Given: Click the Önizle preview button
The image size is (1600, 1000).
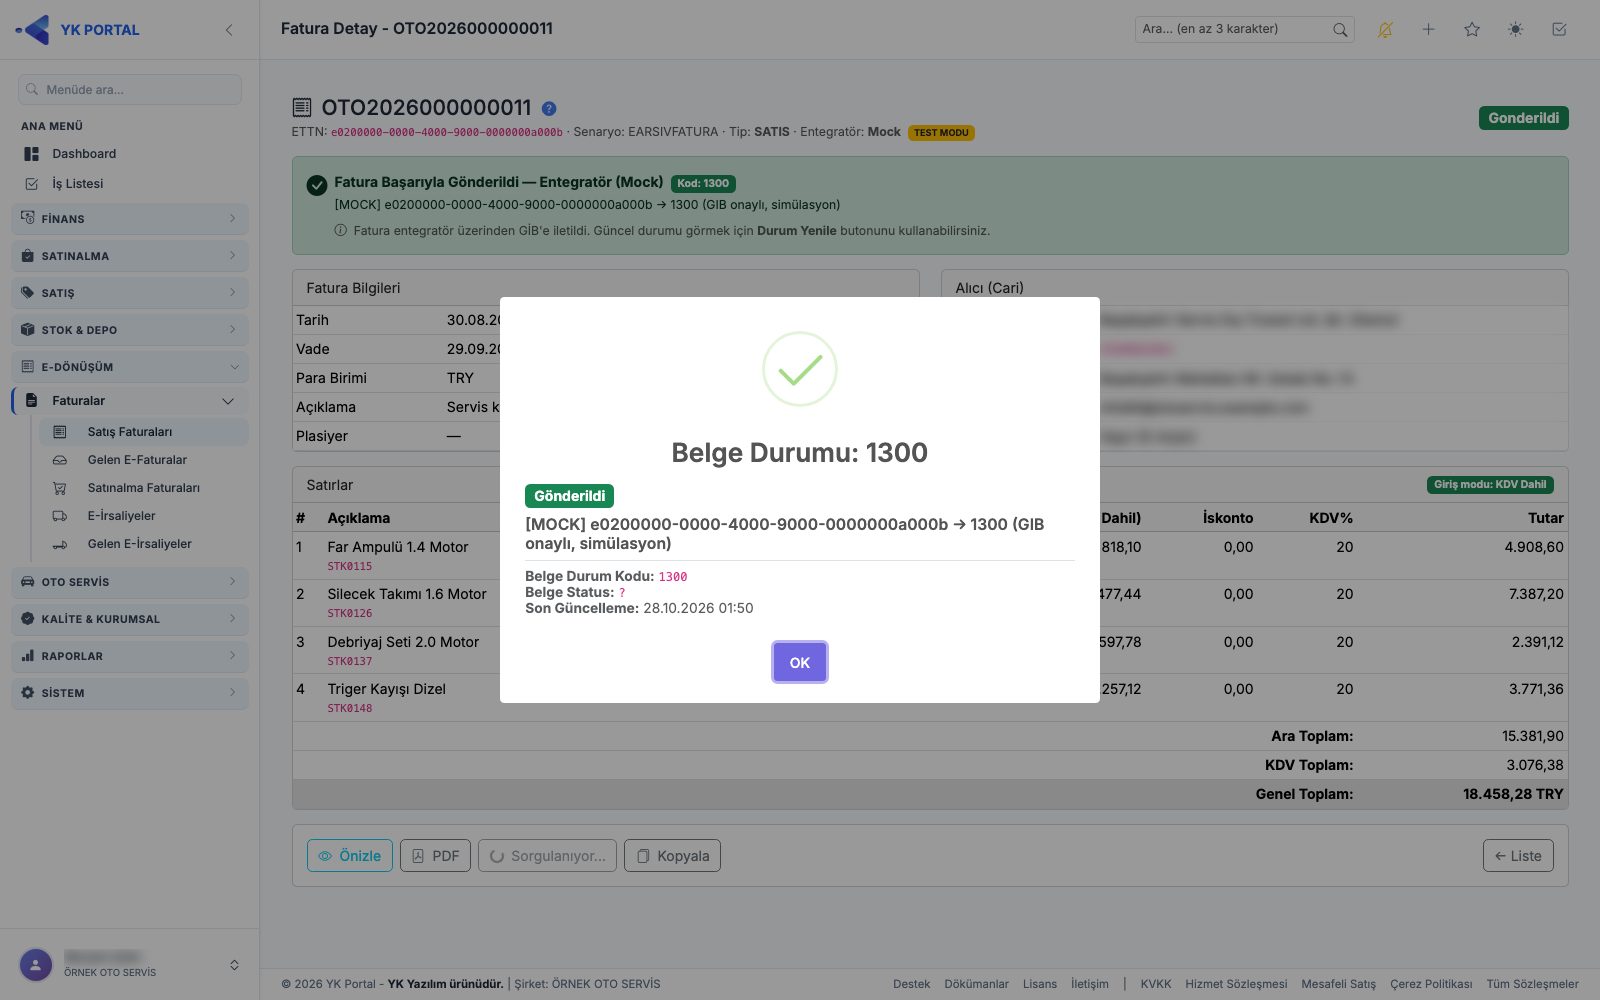Looking at the screenshot, I should tap(350, 856).
